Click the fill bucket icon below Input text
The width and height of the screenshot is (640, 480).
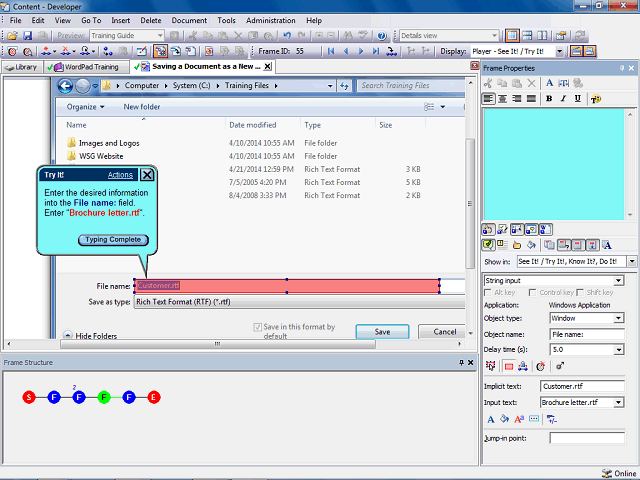(x=504, y=419)
